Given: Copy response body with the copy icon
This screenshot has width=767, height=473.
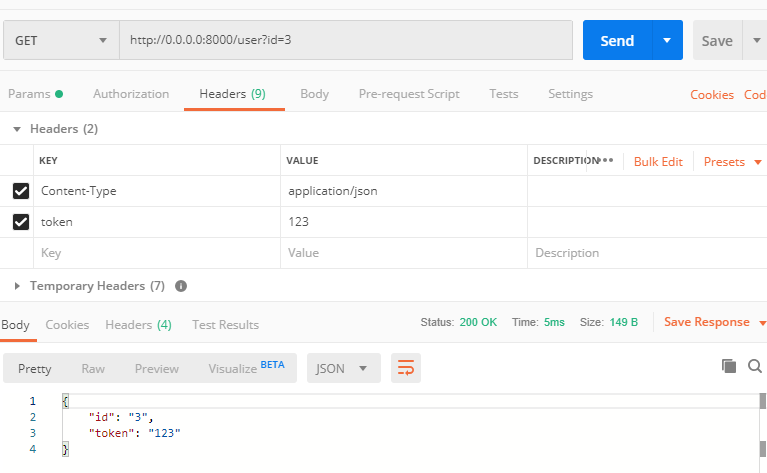Looking at the screenshot, I should (729, 366).
